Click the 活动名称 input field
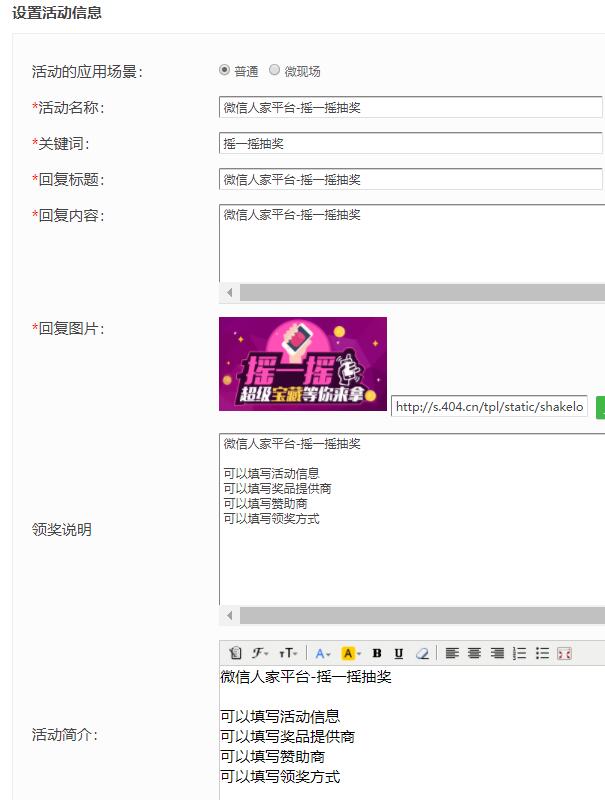 (x=411, y=107)
